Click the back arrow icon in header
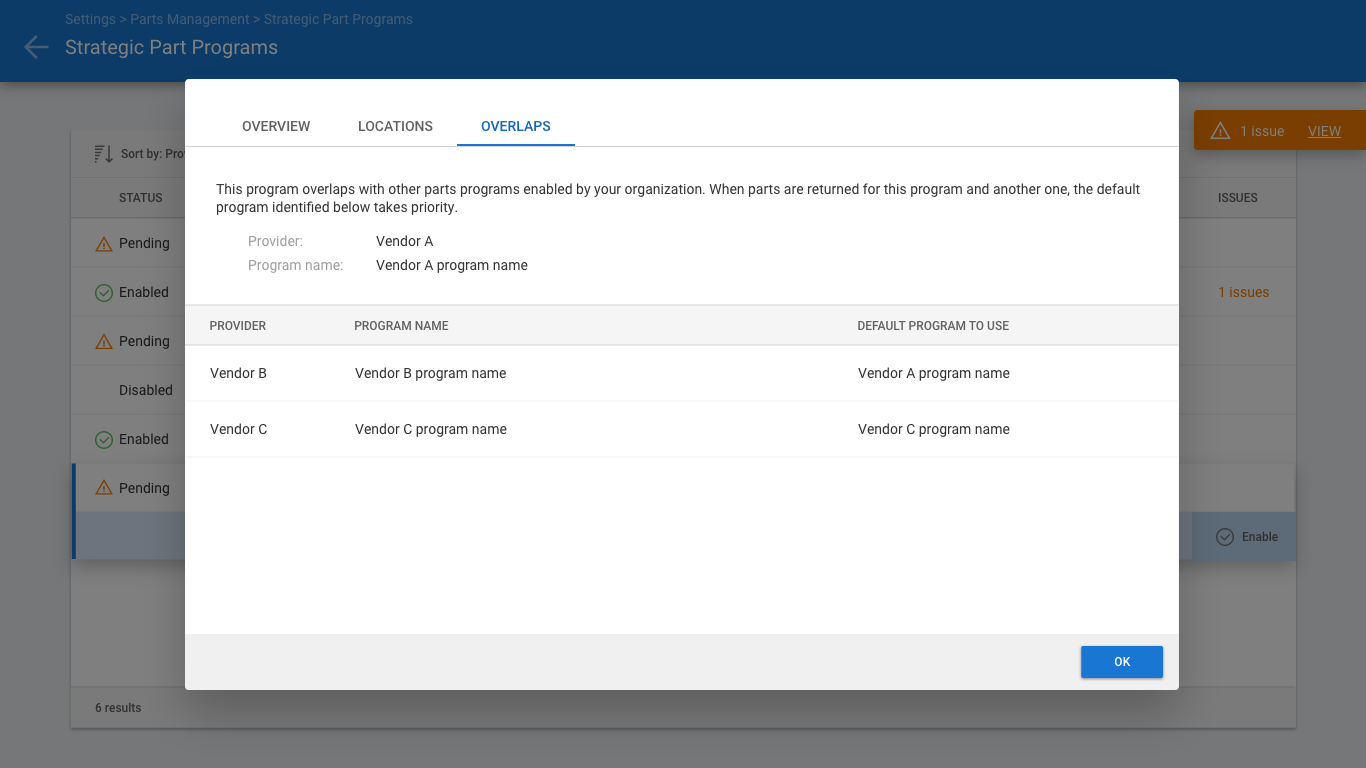This screenshot has height=768, width=1366. [36, 47]
